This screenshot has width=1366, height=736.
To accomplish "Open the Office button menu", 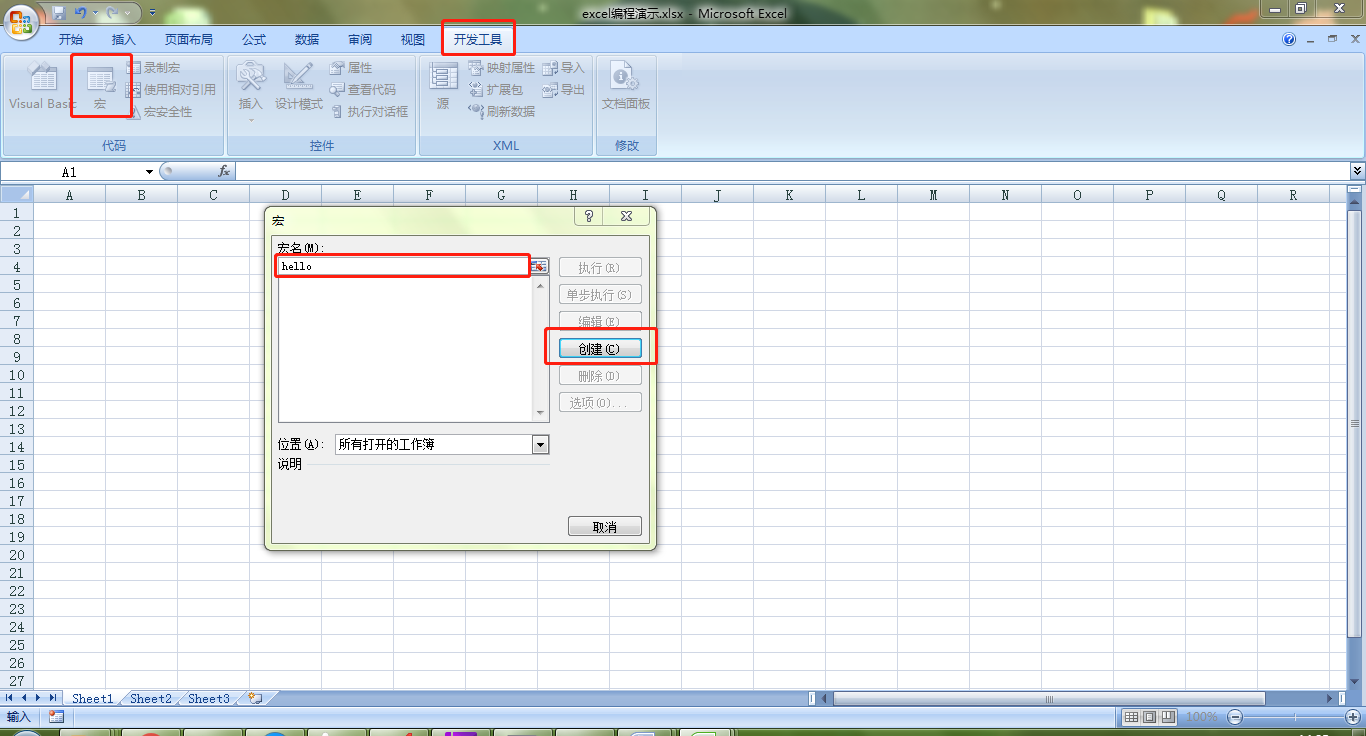I will [22, 20].
